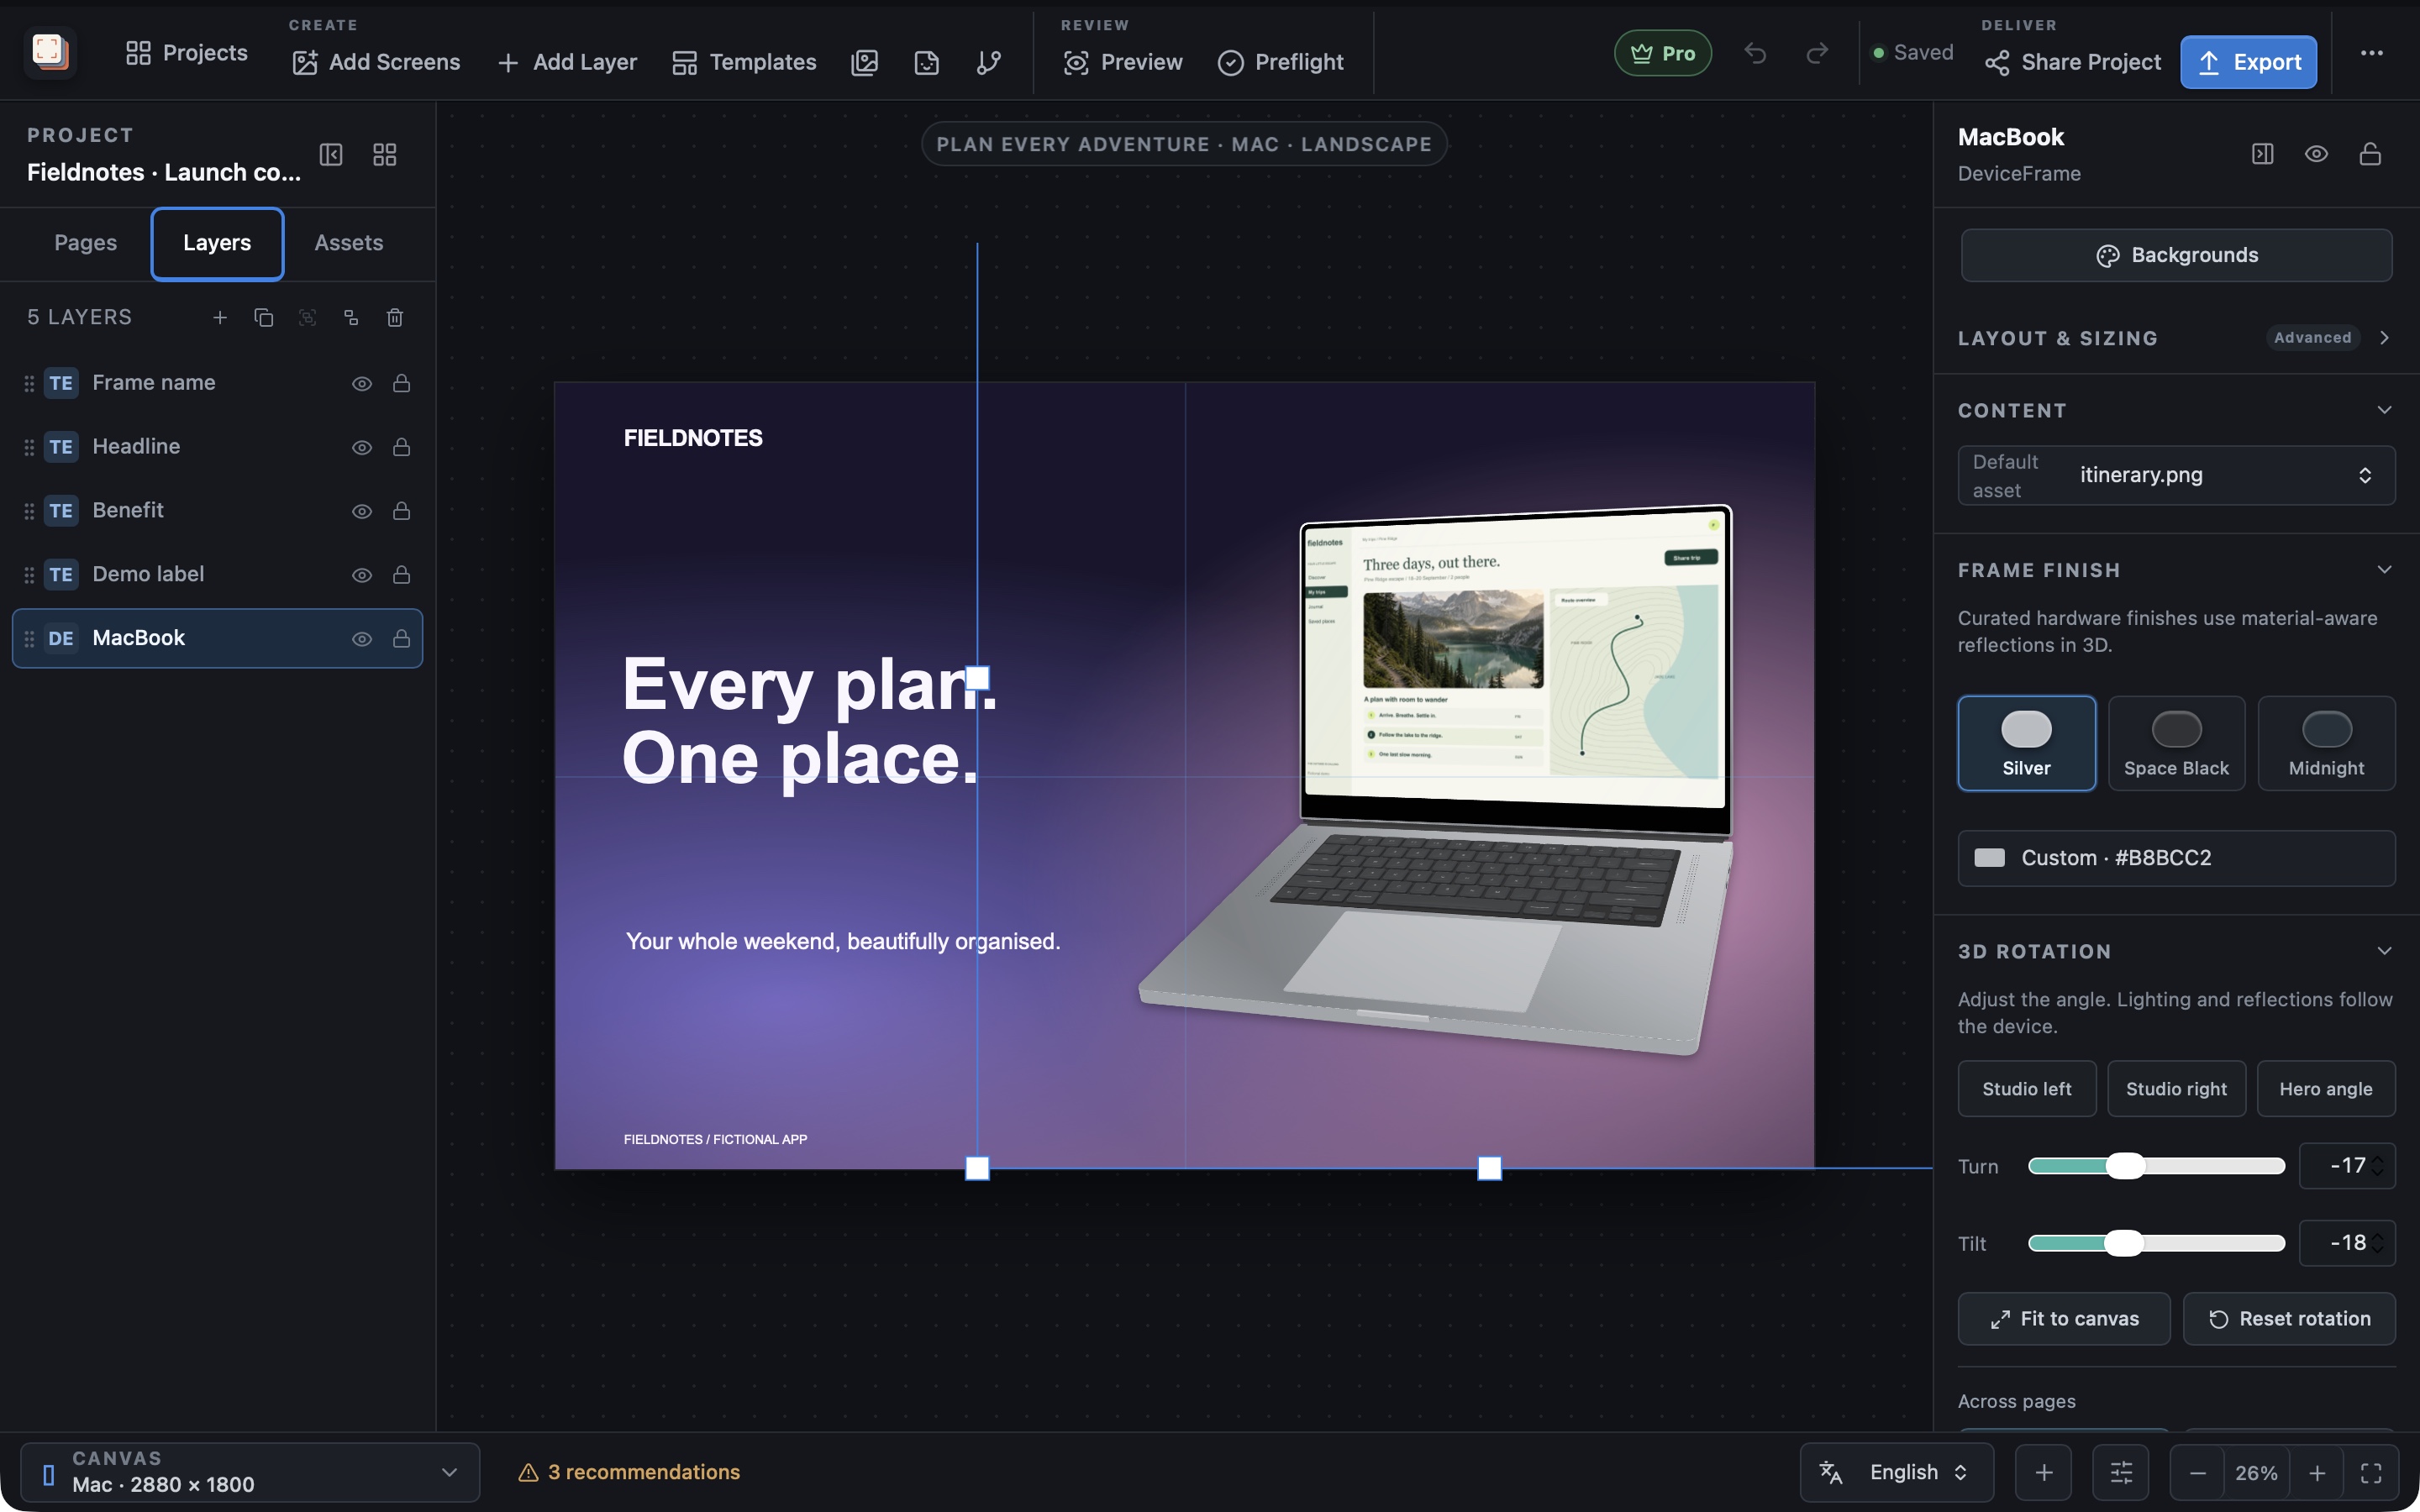Image resolution: width=2420 pixels, height=1512 pixels.
Task: Hide the Headline layer
Action: (362, 447)
